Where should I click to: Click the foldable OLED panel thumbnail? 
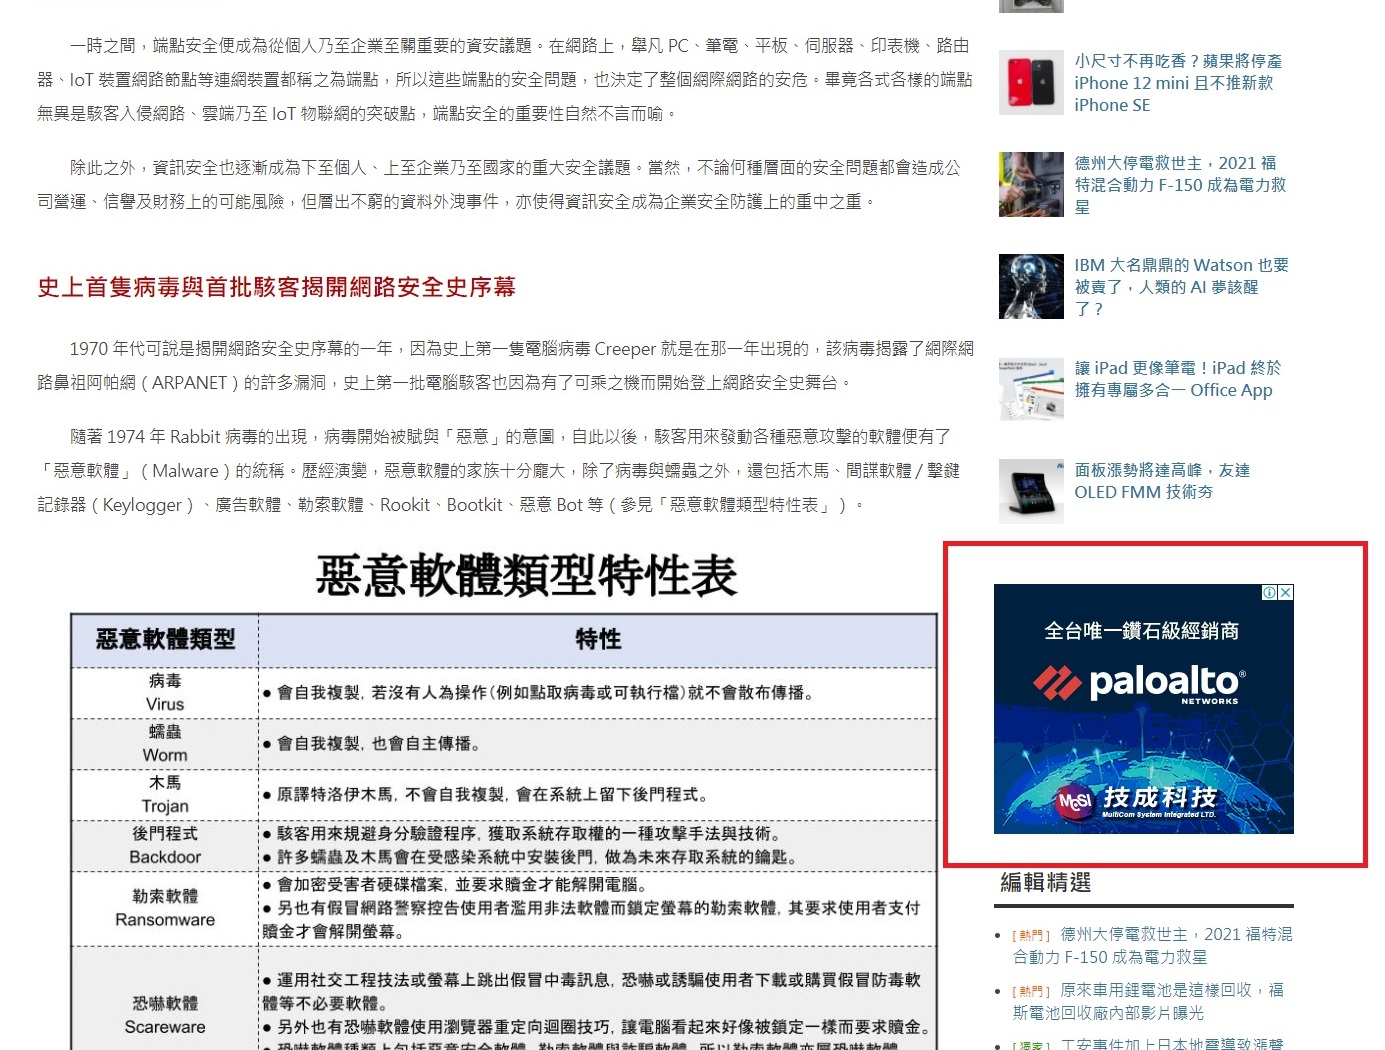(1031, 491)
